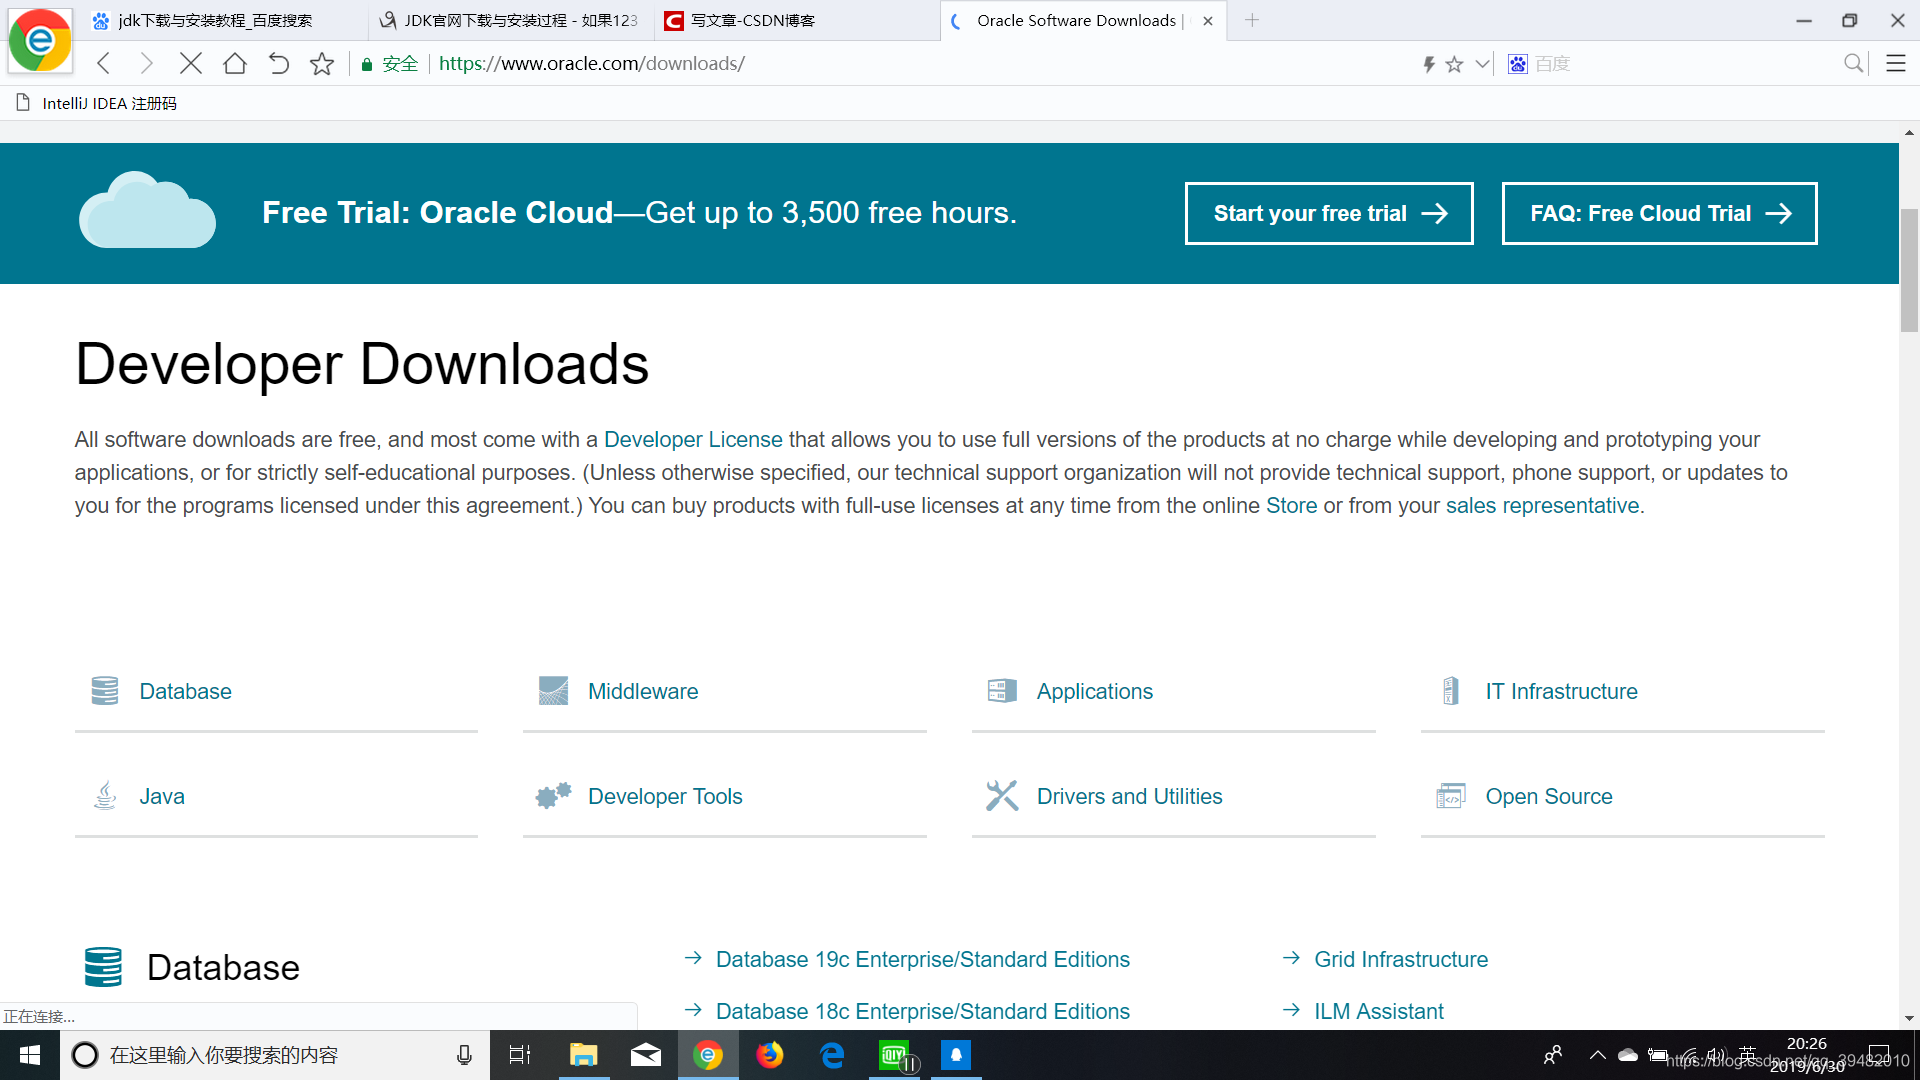Open Task View from the taskbar
1920x1080 pixels.
[520, 1055]
